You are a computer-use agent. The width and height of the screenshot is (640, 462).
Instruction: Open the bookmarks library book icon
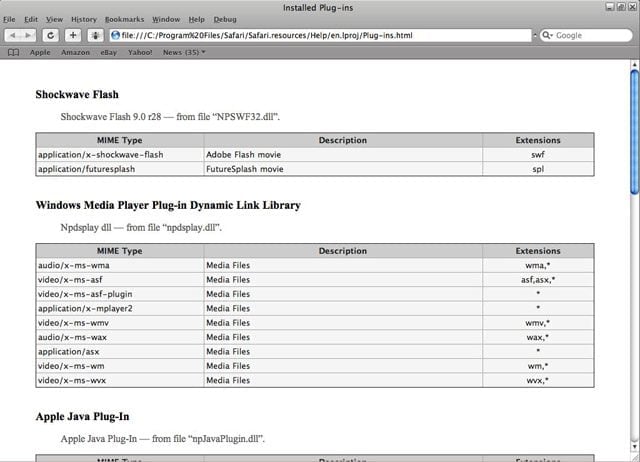(13, 53)
